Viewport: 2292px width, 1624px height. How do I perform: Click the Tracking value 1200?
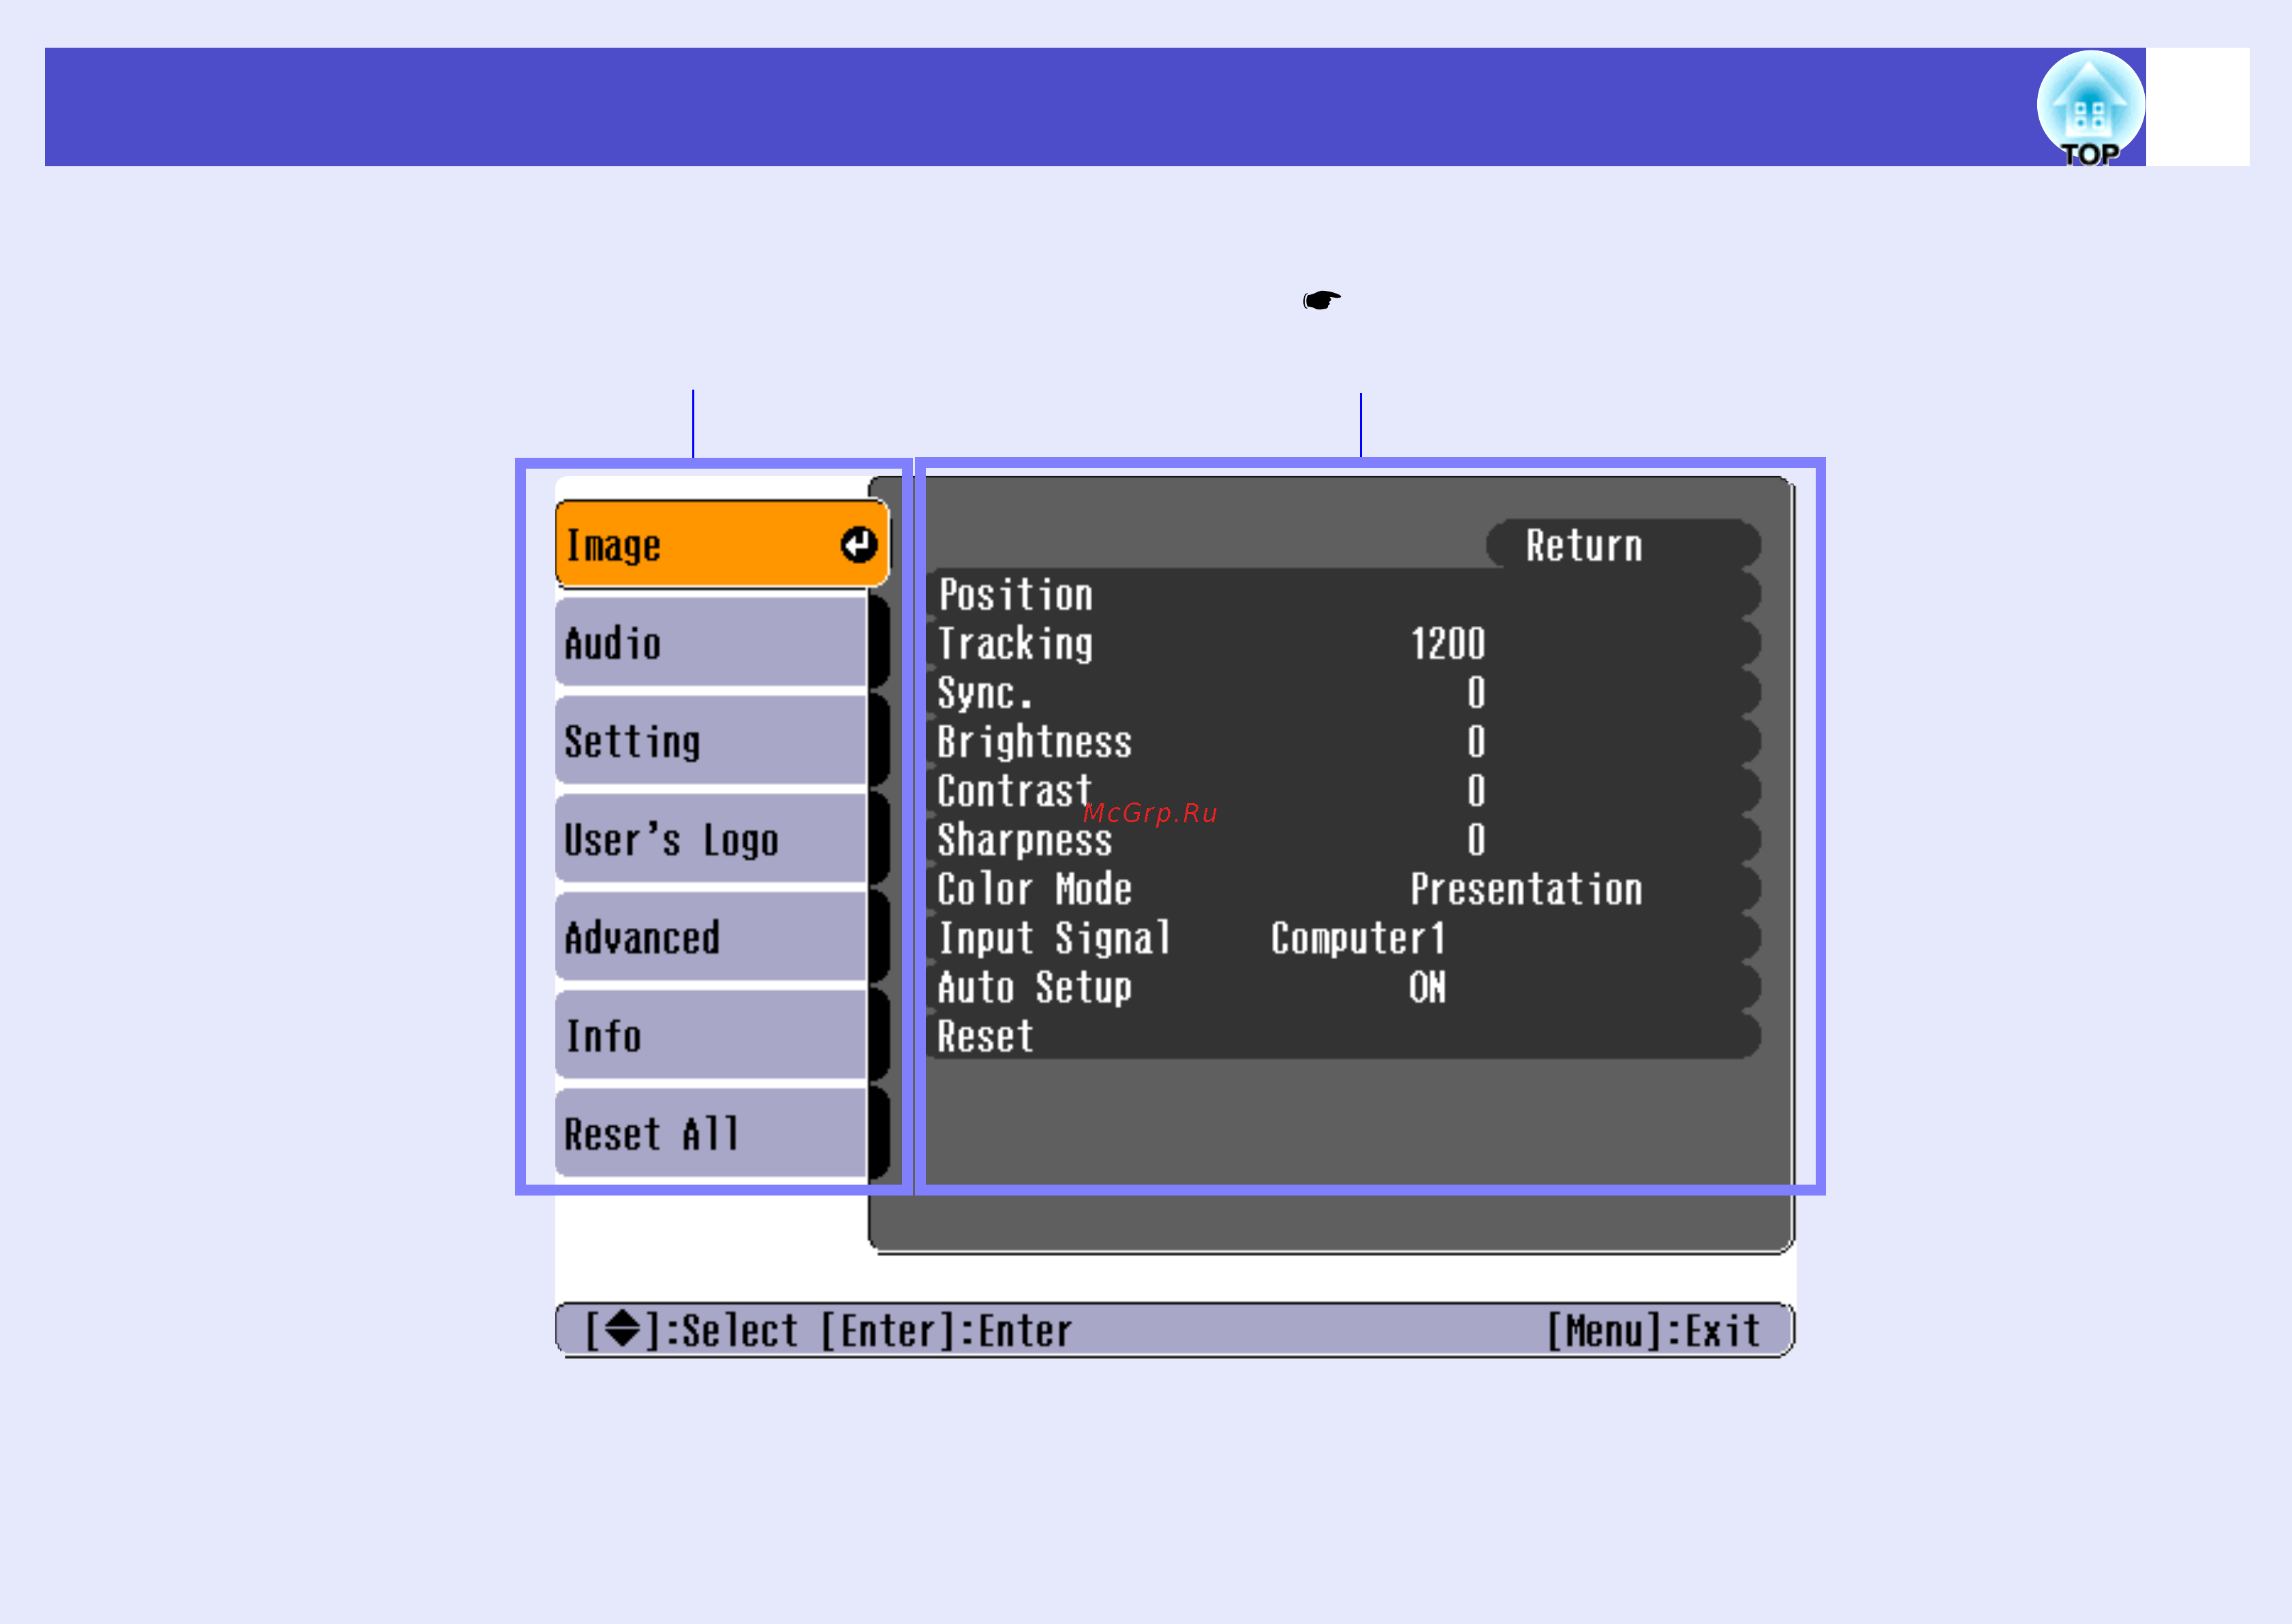[x=1448, y=644]
